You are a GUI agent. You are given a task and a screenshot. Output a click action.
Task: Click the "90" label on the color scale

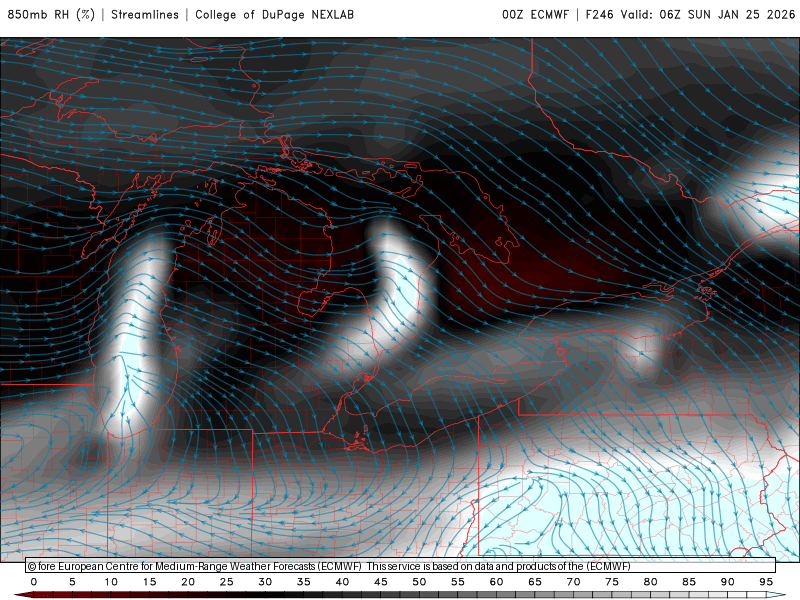coord(727,582)
